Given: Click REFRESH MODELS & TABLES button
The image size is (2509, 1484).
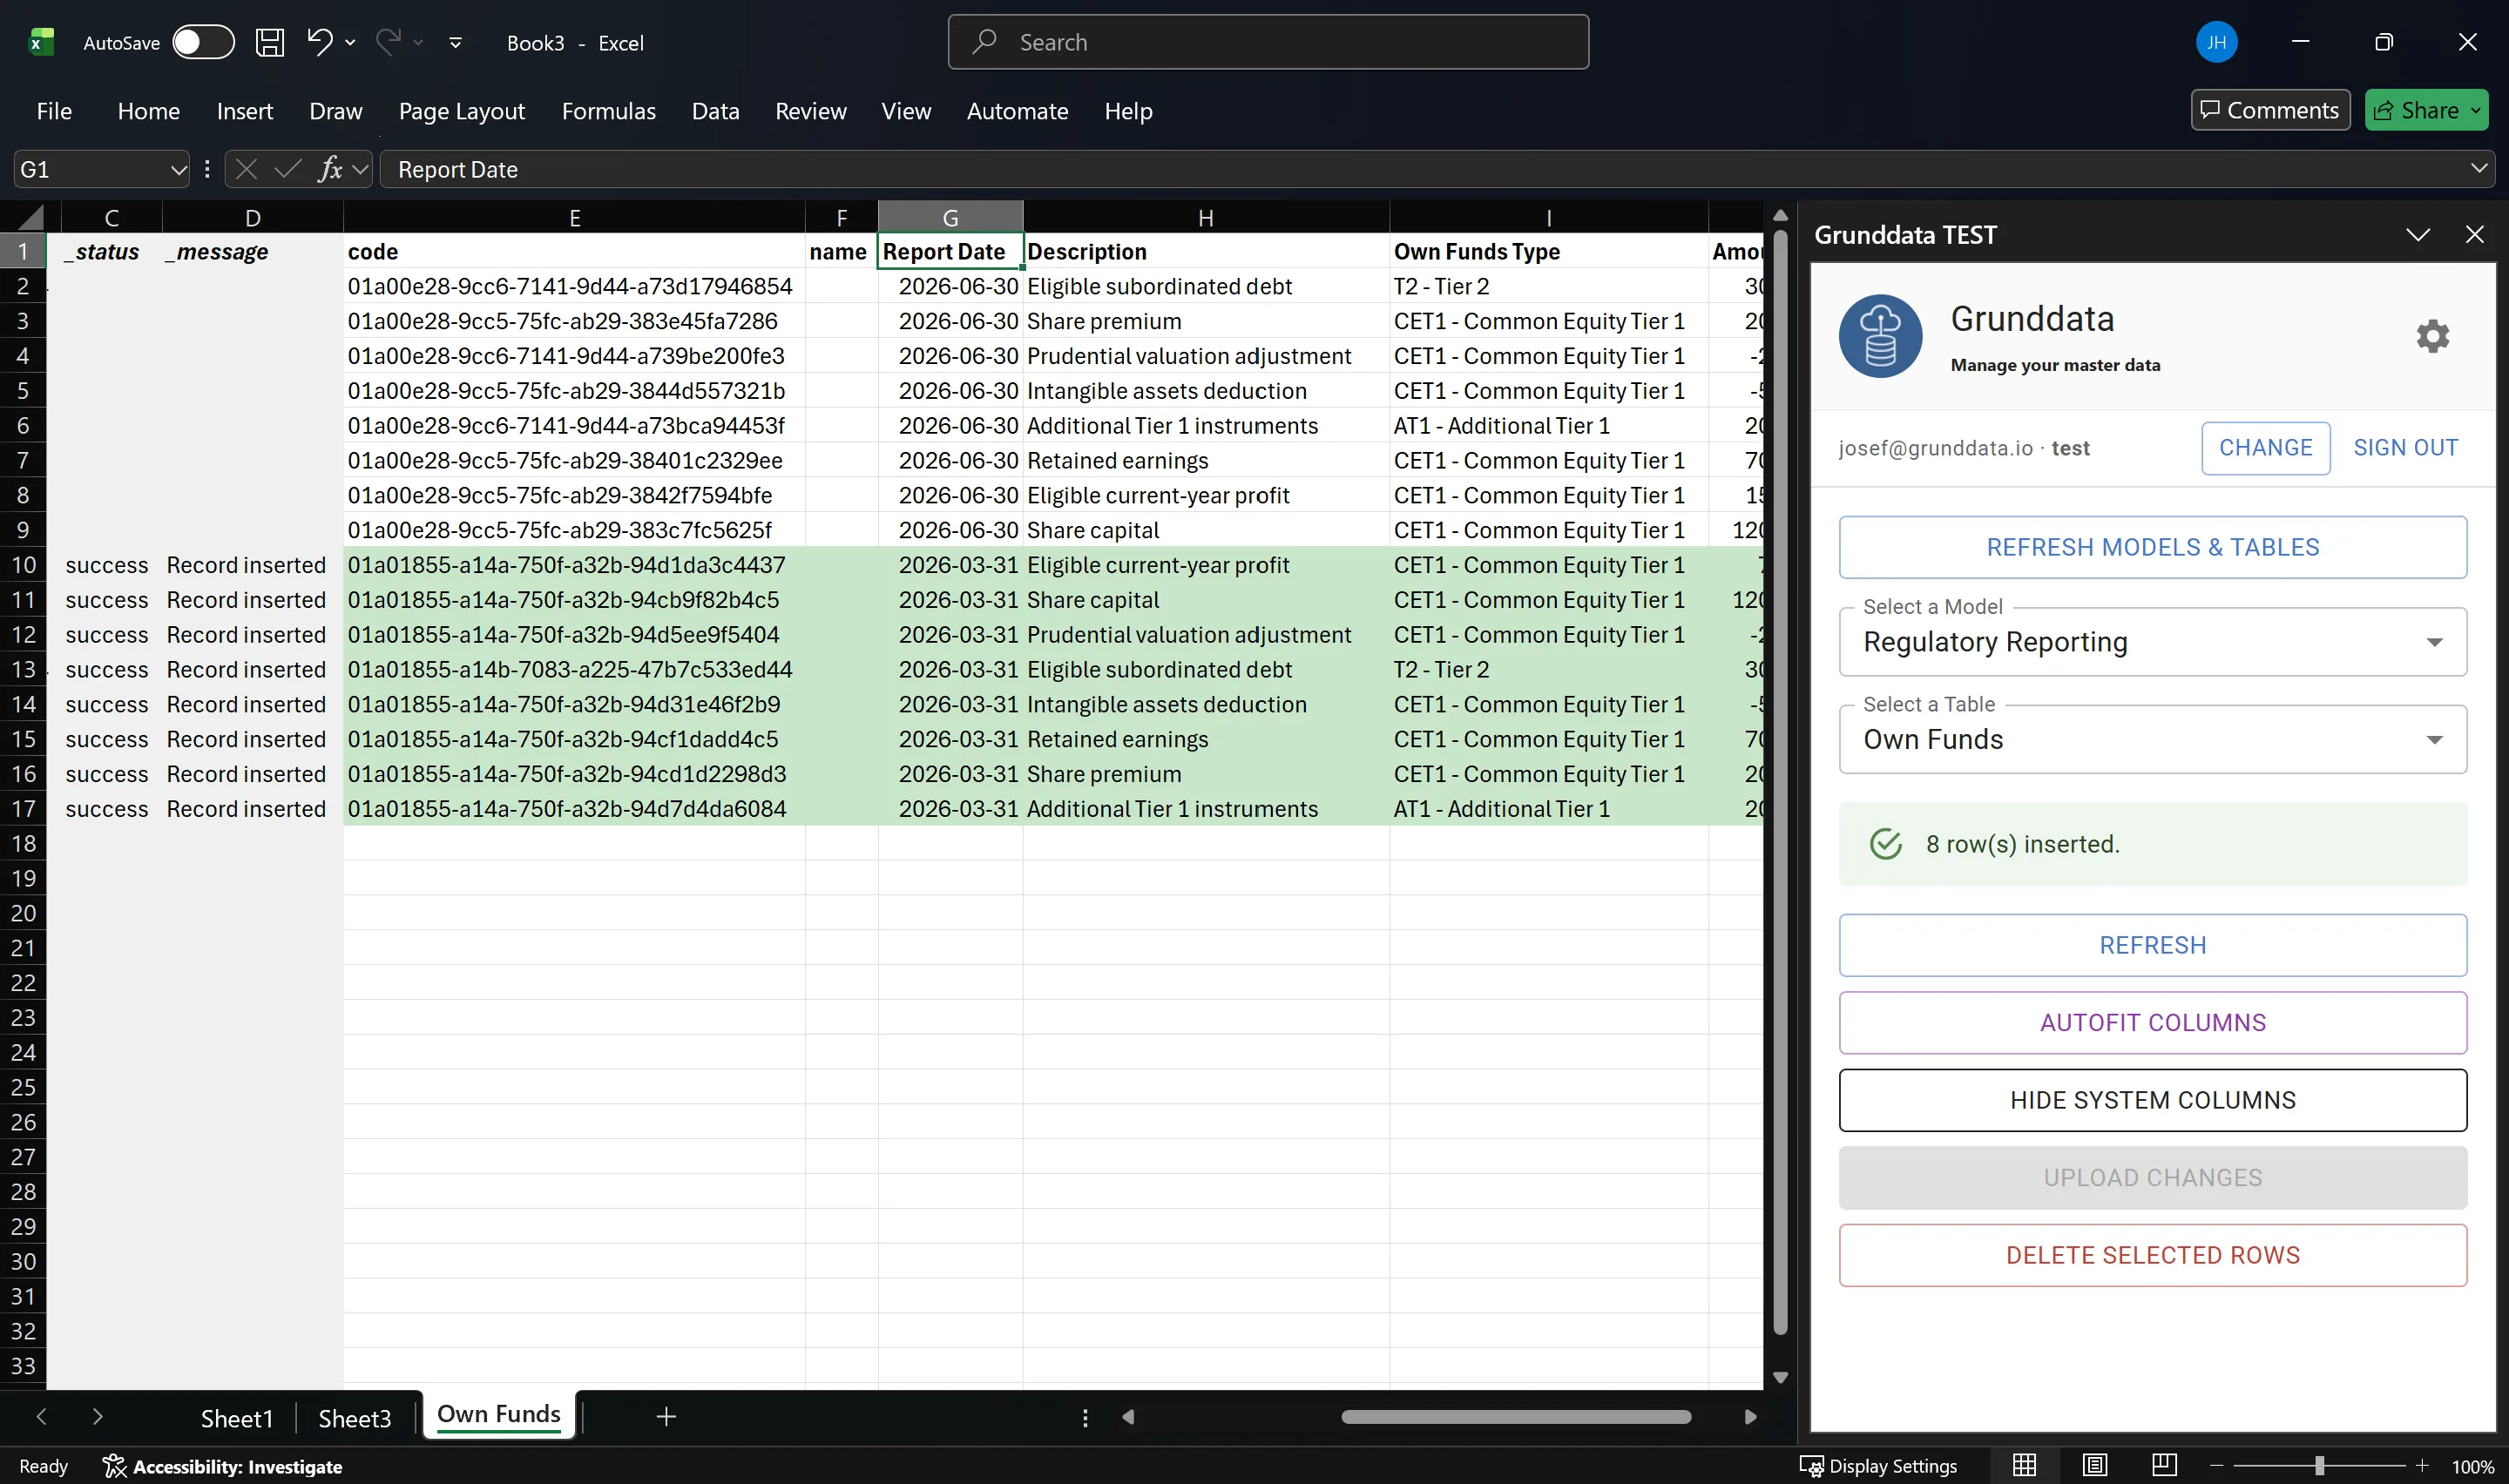Looking at the screenshot, I should (x=2152, y=547).
